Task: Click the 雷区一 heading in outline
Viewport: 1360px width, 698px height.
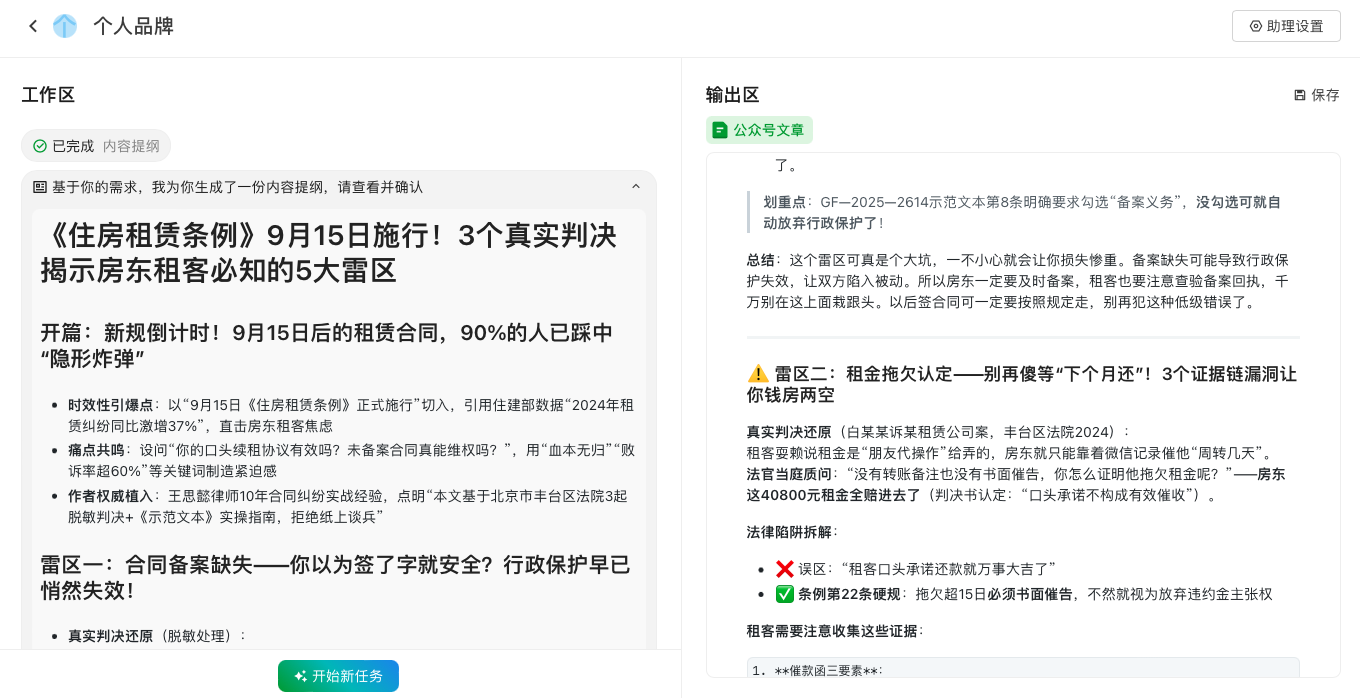Action: coord(335,577)
